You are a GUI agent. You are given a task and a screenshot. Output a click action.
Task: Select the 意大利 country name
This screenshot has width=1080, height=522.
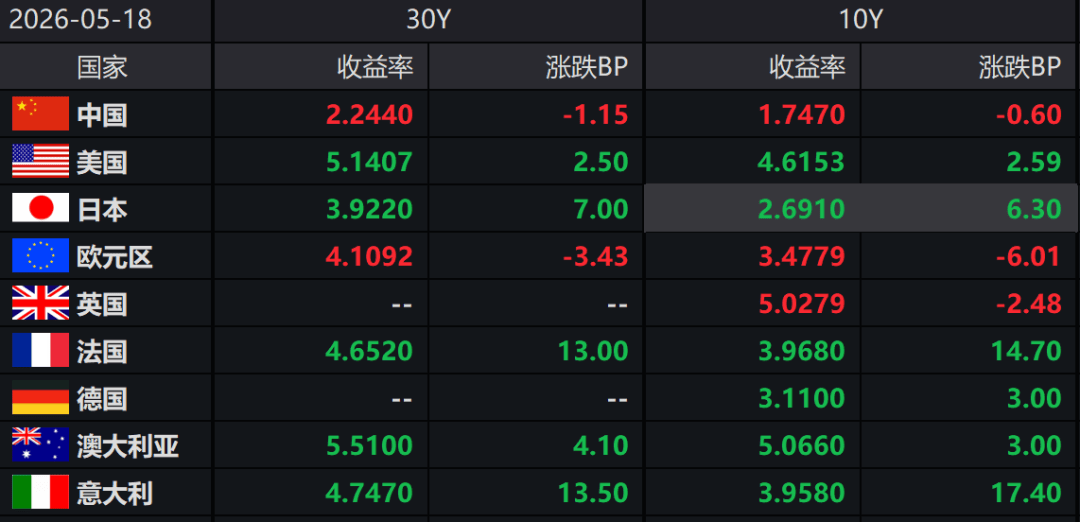(x=114, y=493)
